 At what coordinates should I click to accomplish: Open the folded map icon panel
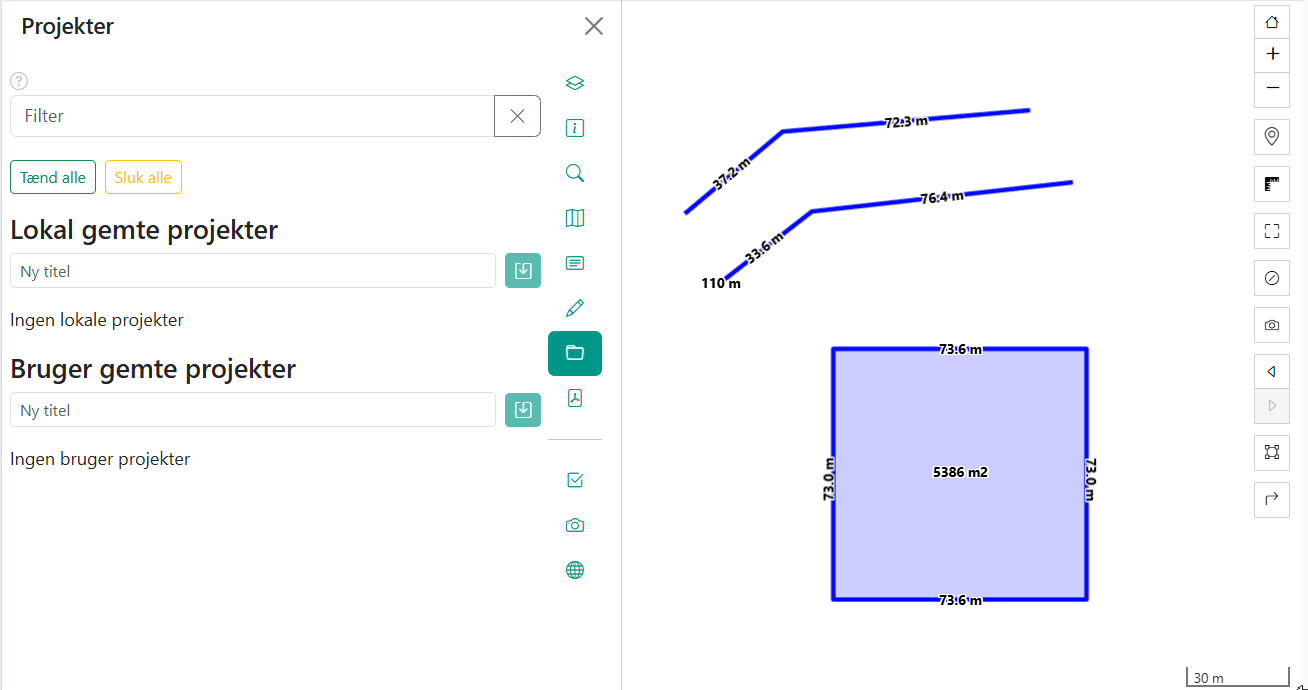pos(574,218)
